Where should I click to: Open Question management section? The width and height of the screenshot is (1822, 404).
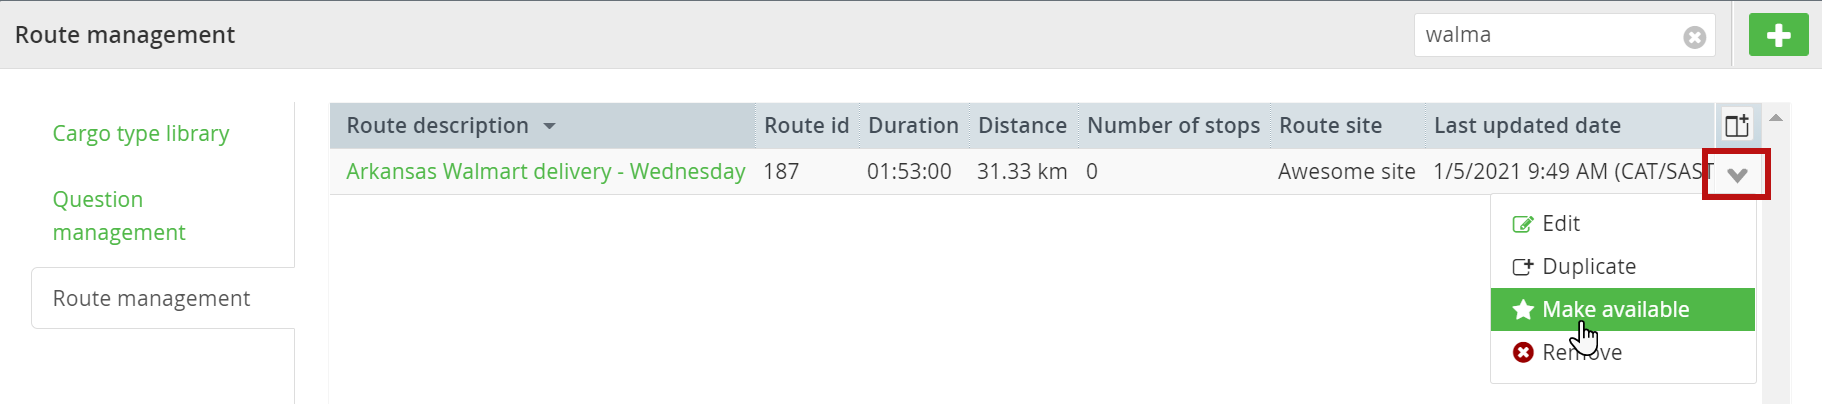pos(119,215)
